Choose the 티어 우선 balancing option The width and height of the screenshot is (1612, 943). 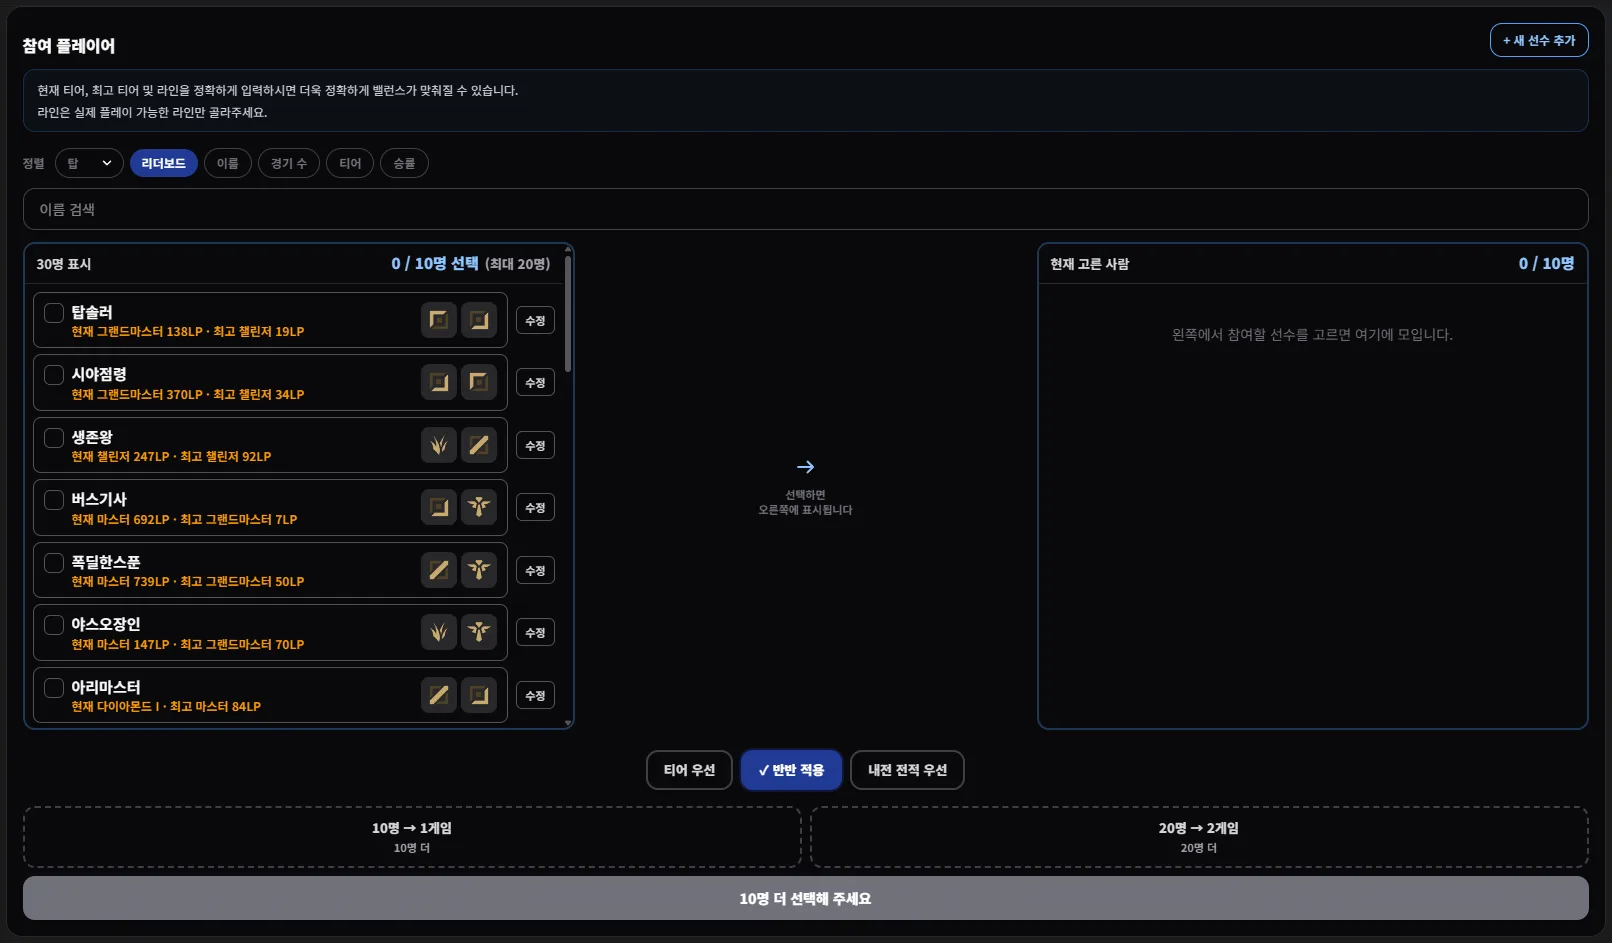689,770
